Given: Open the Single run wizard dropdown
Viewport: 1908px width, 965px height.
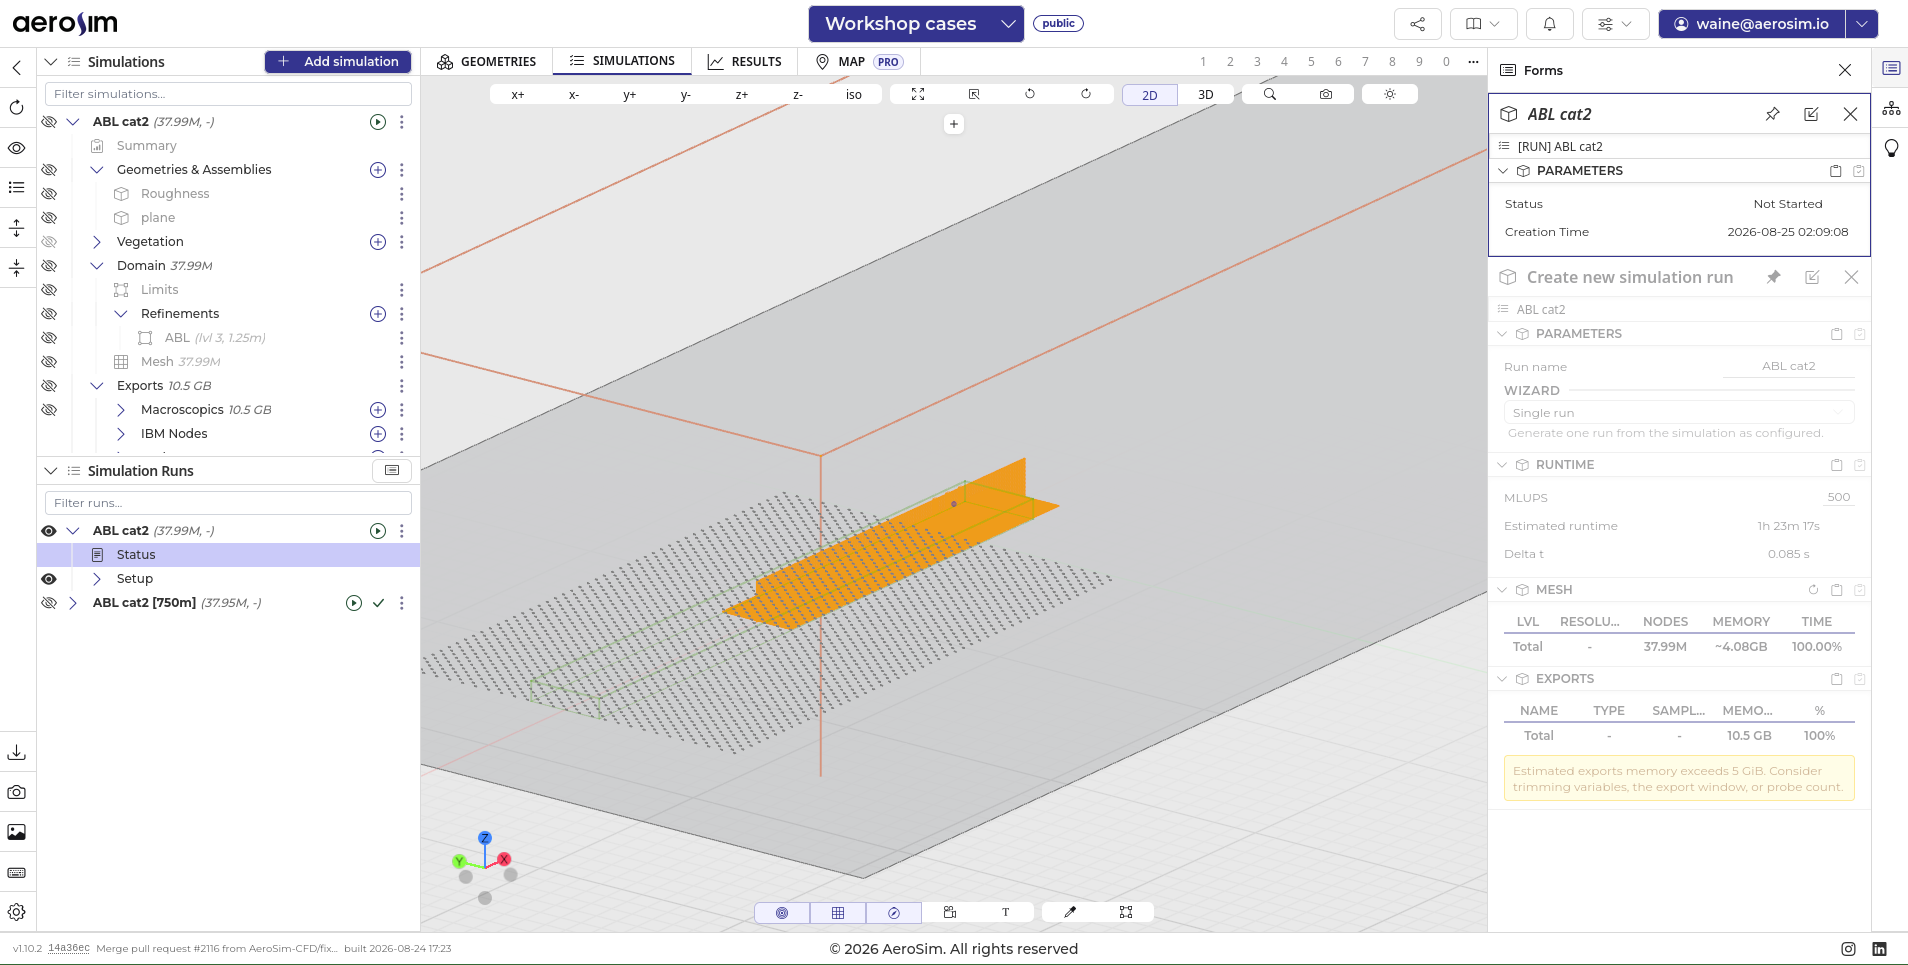Looking at the screenshot, I should tap(1679, 413).
